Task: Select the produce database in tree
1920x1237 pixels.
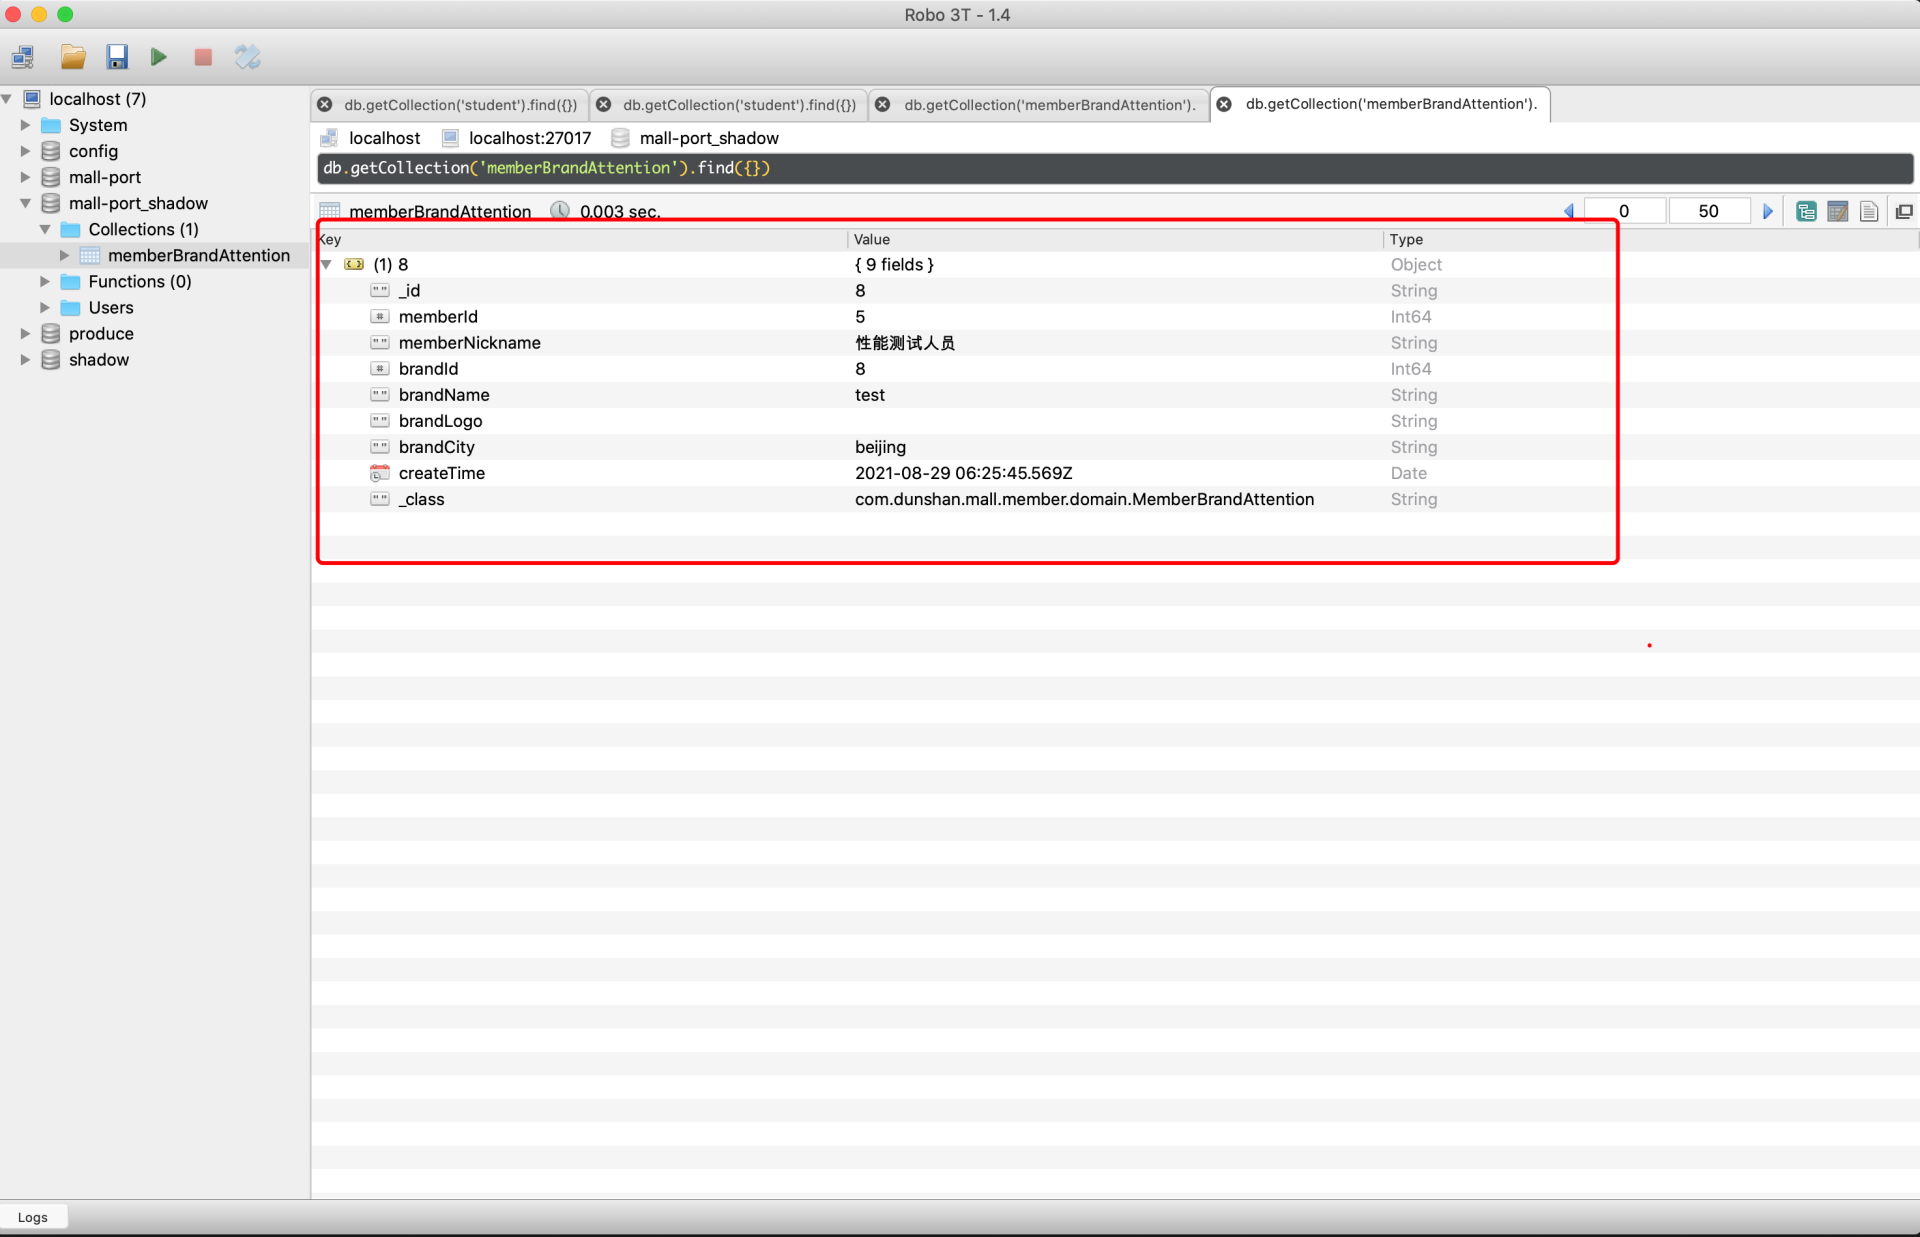Action: pyautogui.click(x=101, y=333)
